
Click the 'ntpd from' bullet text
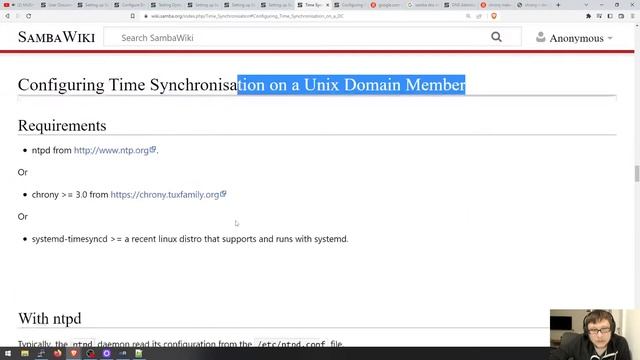pyautogui.click(x=51, y=150)
